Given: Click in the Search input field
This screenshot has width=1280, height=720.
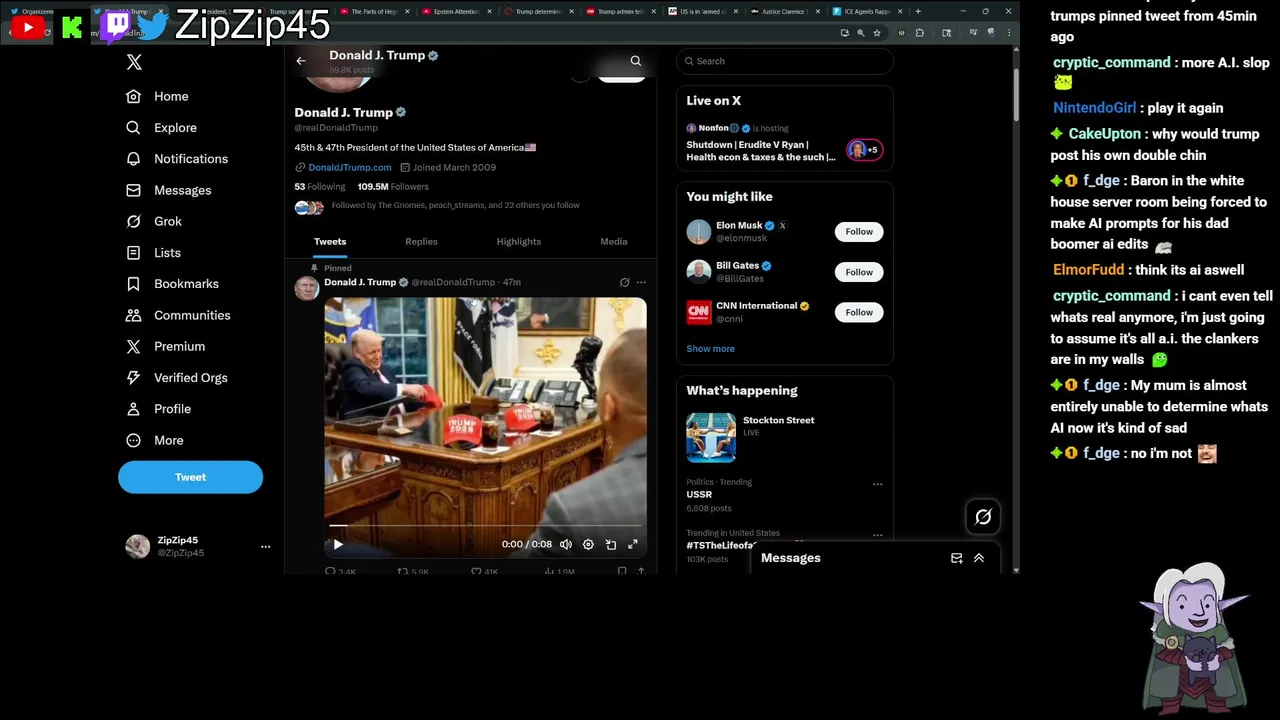Looking at the screenshot, I should pos(785,61).
